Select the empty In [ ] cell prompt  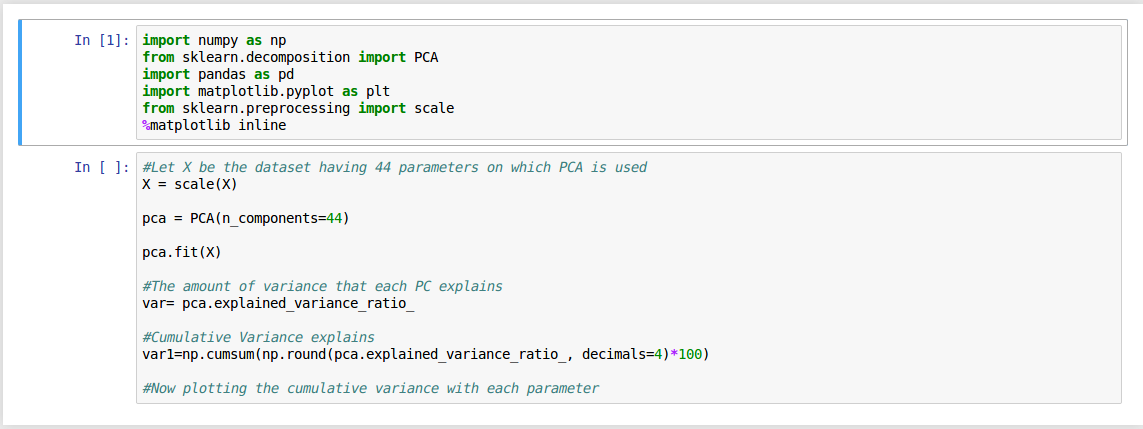coord(101,167)
